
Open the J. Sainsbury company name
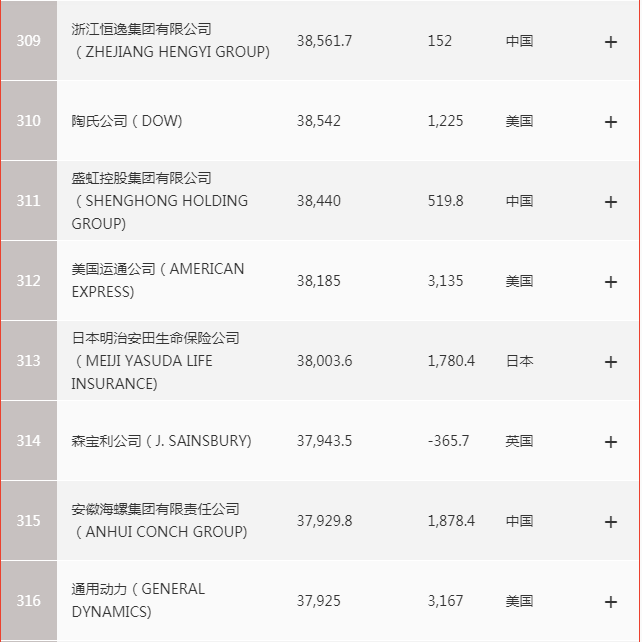click(x=161, y=441)
